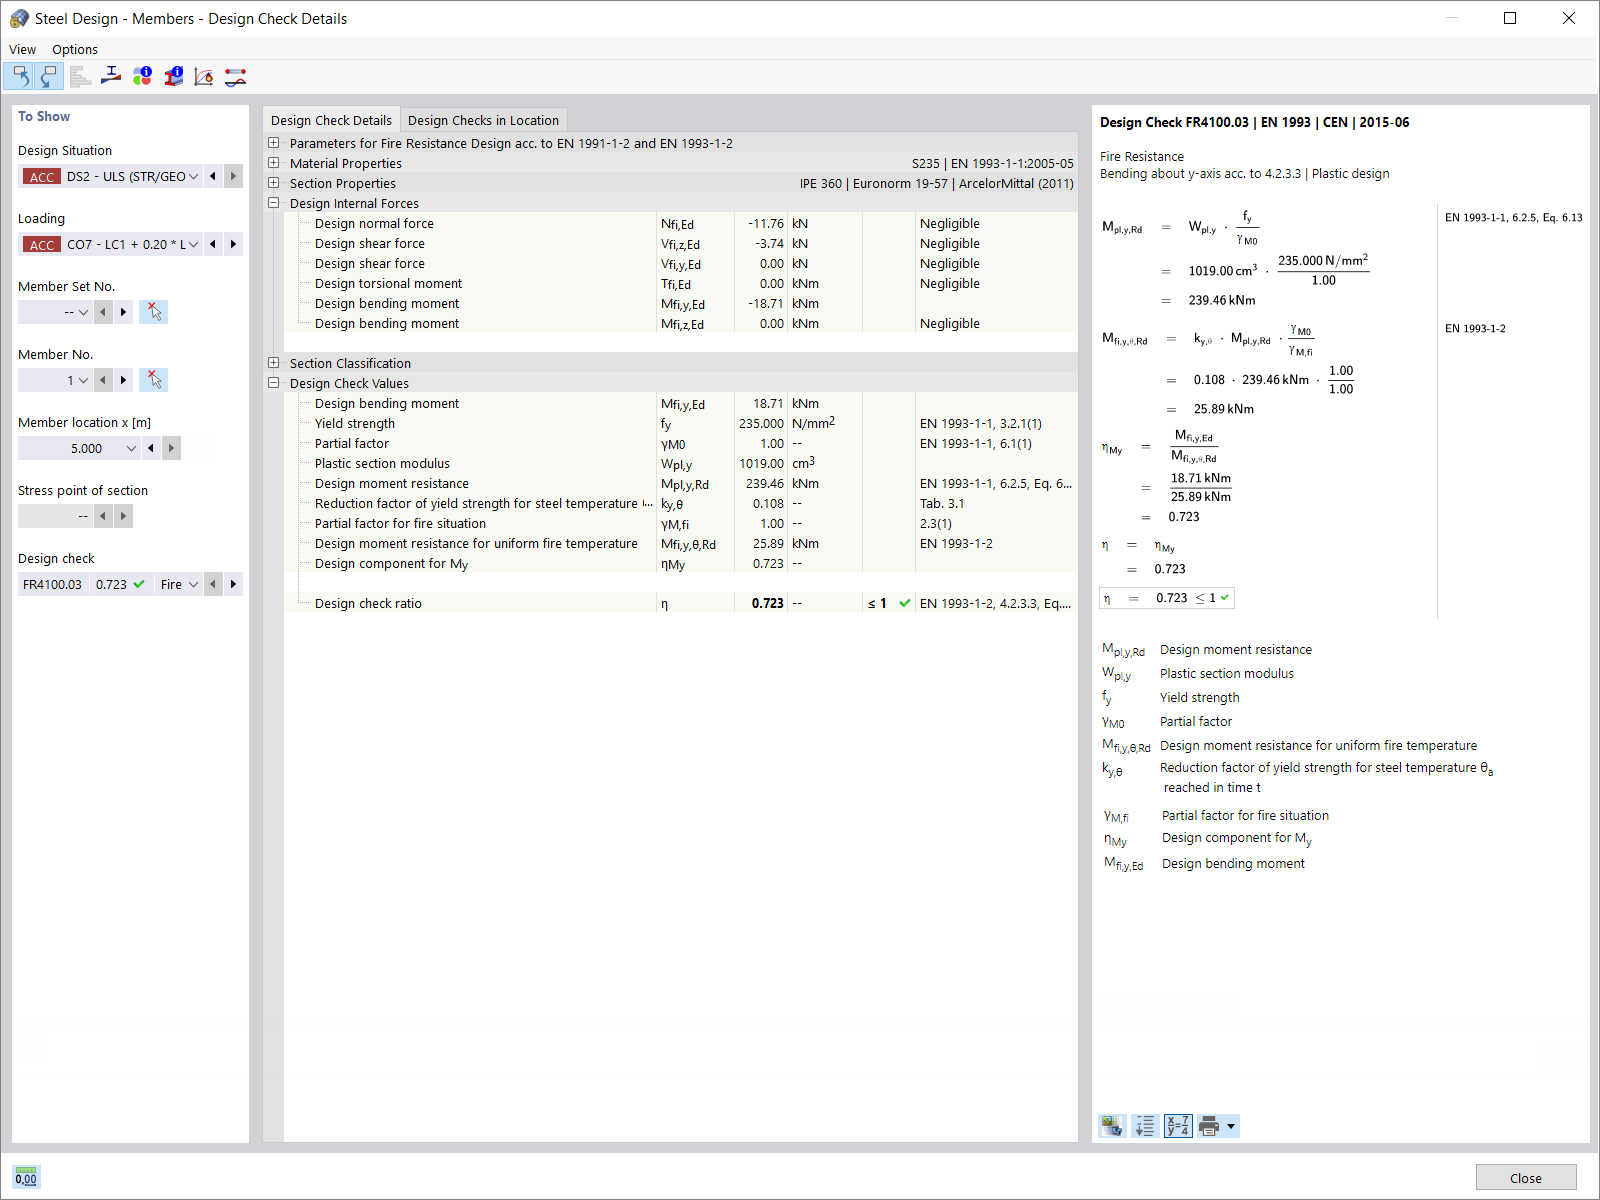Click the stress distribution toolbar icon

pos(110,76)
